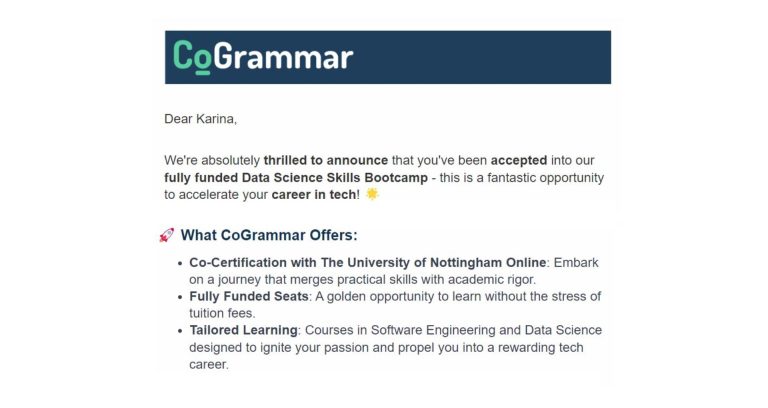This screenshot has width=768, height=408.
Task: Click the bullet marker before 'Co-Certification'
Action: [x=180, y=263]
